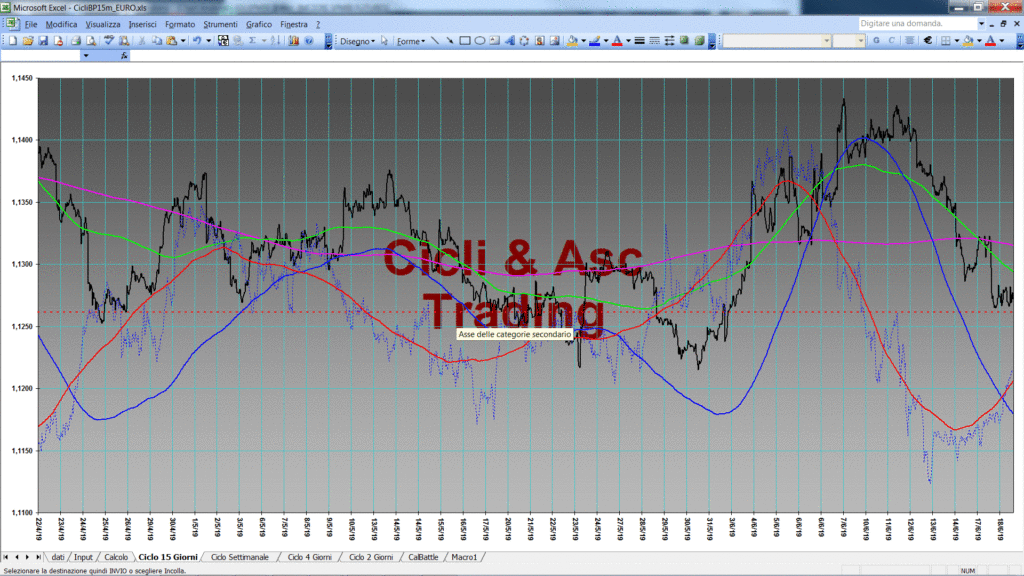Select the Rectangle drawing tool

pos(465,41)
